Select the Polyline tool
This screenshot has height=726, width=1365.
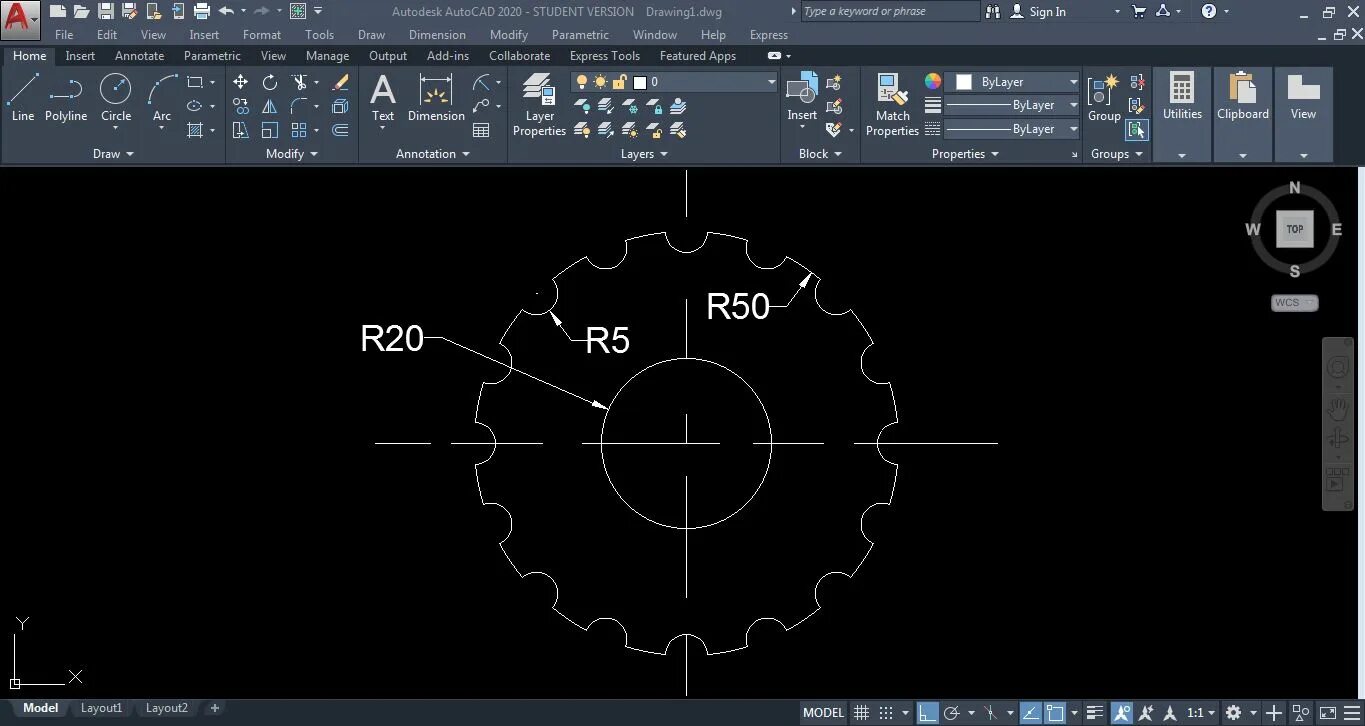click(65, 97)
